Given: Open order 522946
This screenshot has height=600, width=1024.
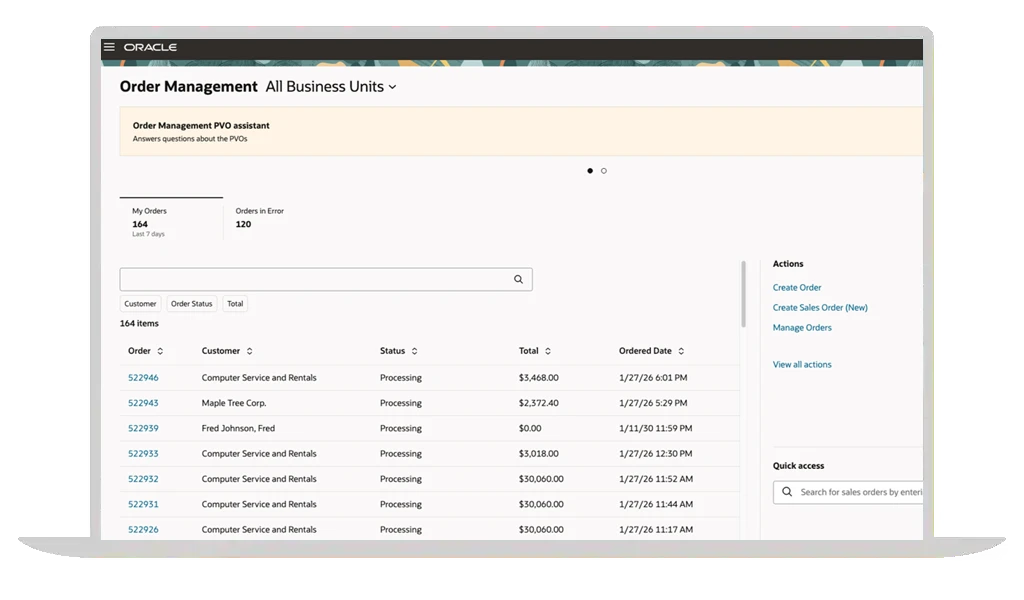Looking at the screenshot, I should (x=143, y=378).
